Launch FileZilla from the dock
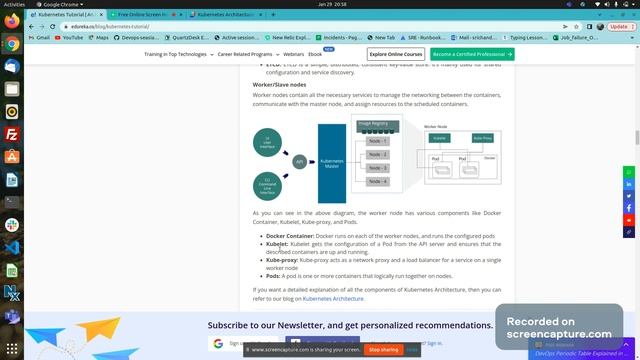The width and height of the screenshot is (640, 360). point(12,134)
